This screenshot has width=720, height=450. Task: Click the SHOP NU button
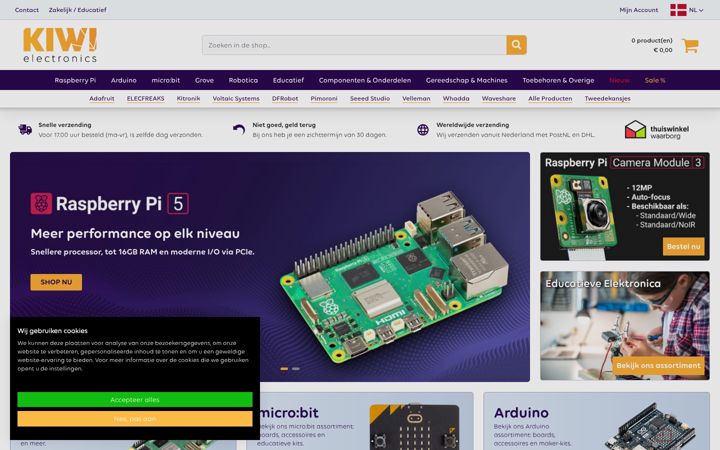(x=56, y=282)
